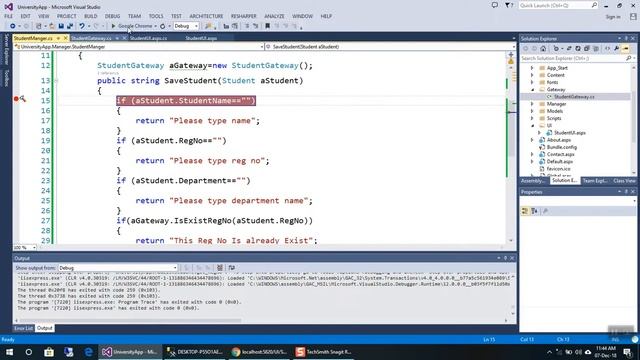Click the bookmark icon in the toolbar
This screenshot has height=360, width=640.
coord(267,26)
